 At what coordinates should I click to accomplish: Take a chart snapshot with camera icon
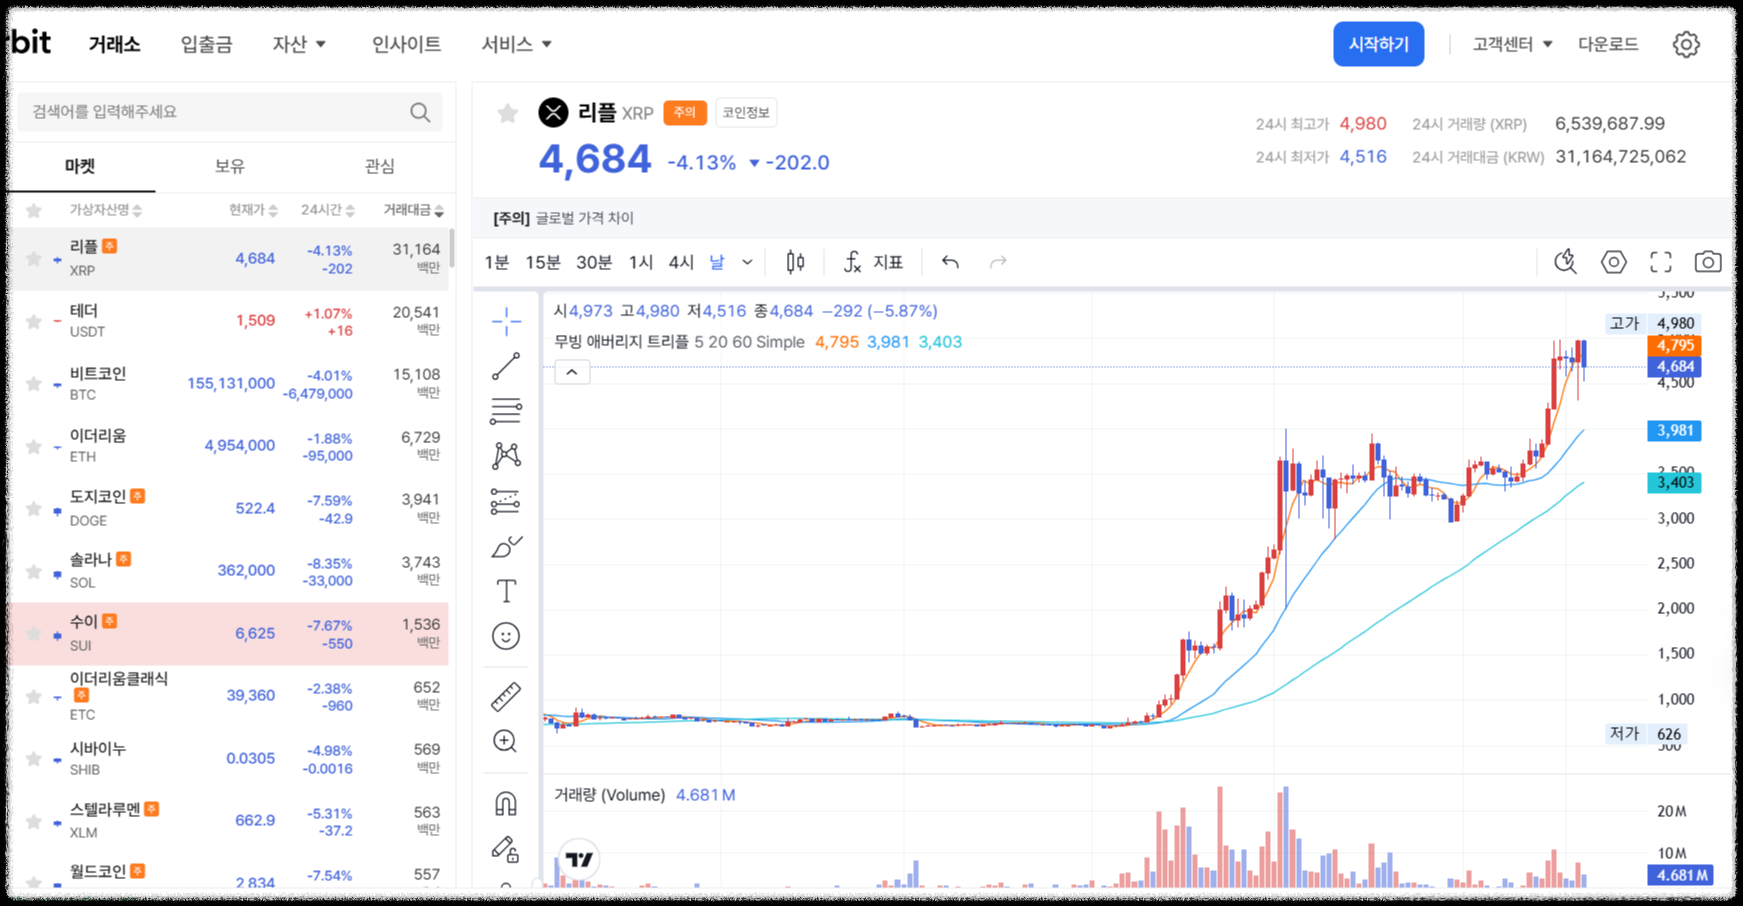click(x=1708, y=262)
